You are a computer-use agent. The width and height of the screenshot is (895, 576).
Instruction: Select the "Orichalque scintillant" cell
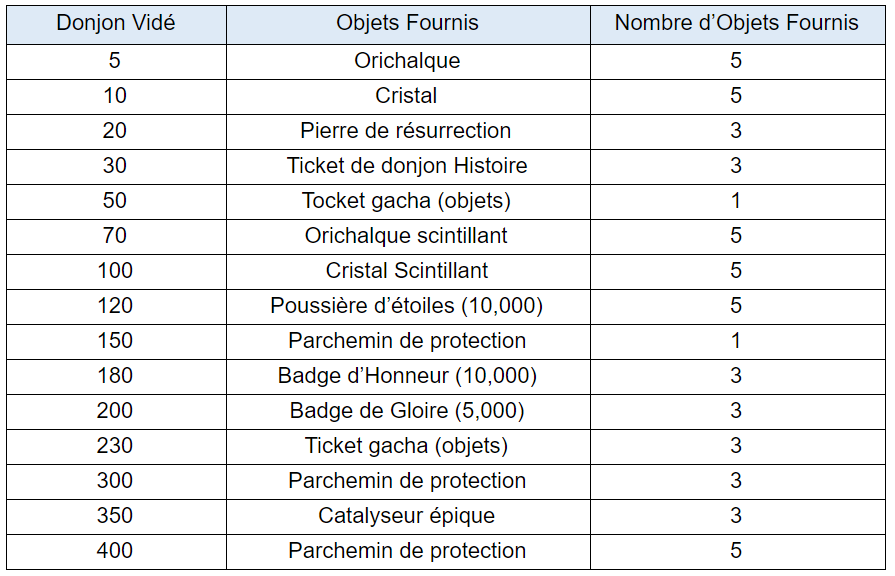point(407,236)
